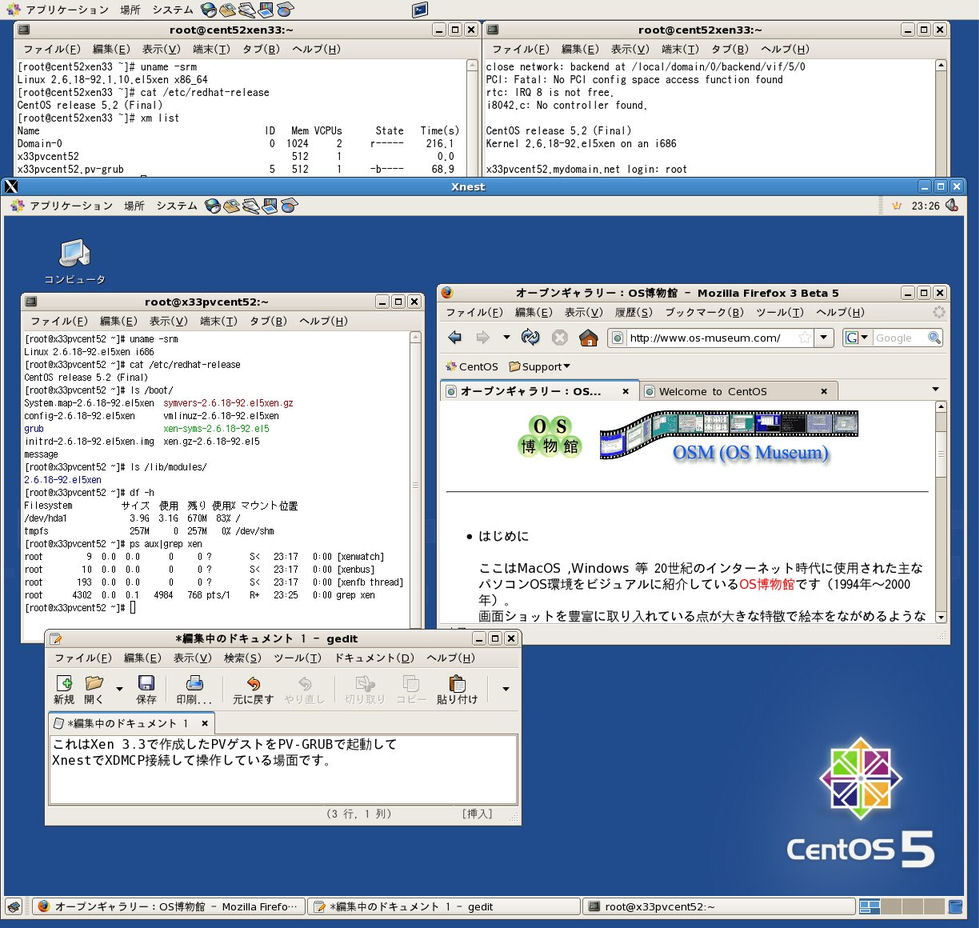Click Firefox forward arrow button

tap(483, 338)
